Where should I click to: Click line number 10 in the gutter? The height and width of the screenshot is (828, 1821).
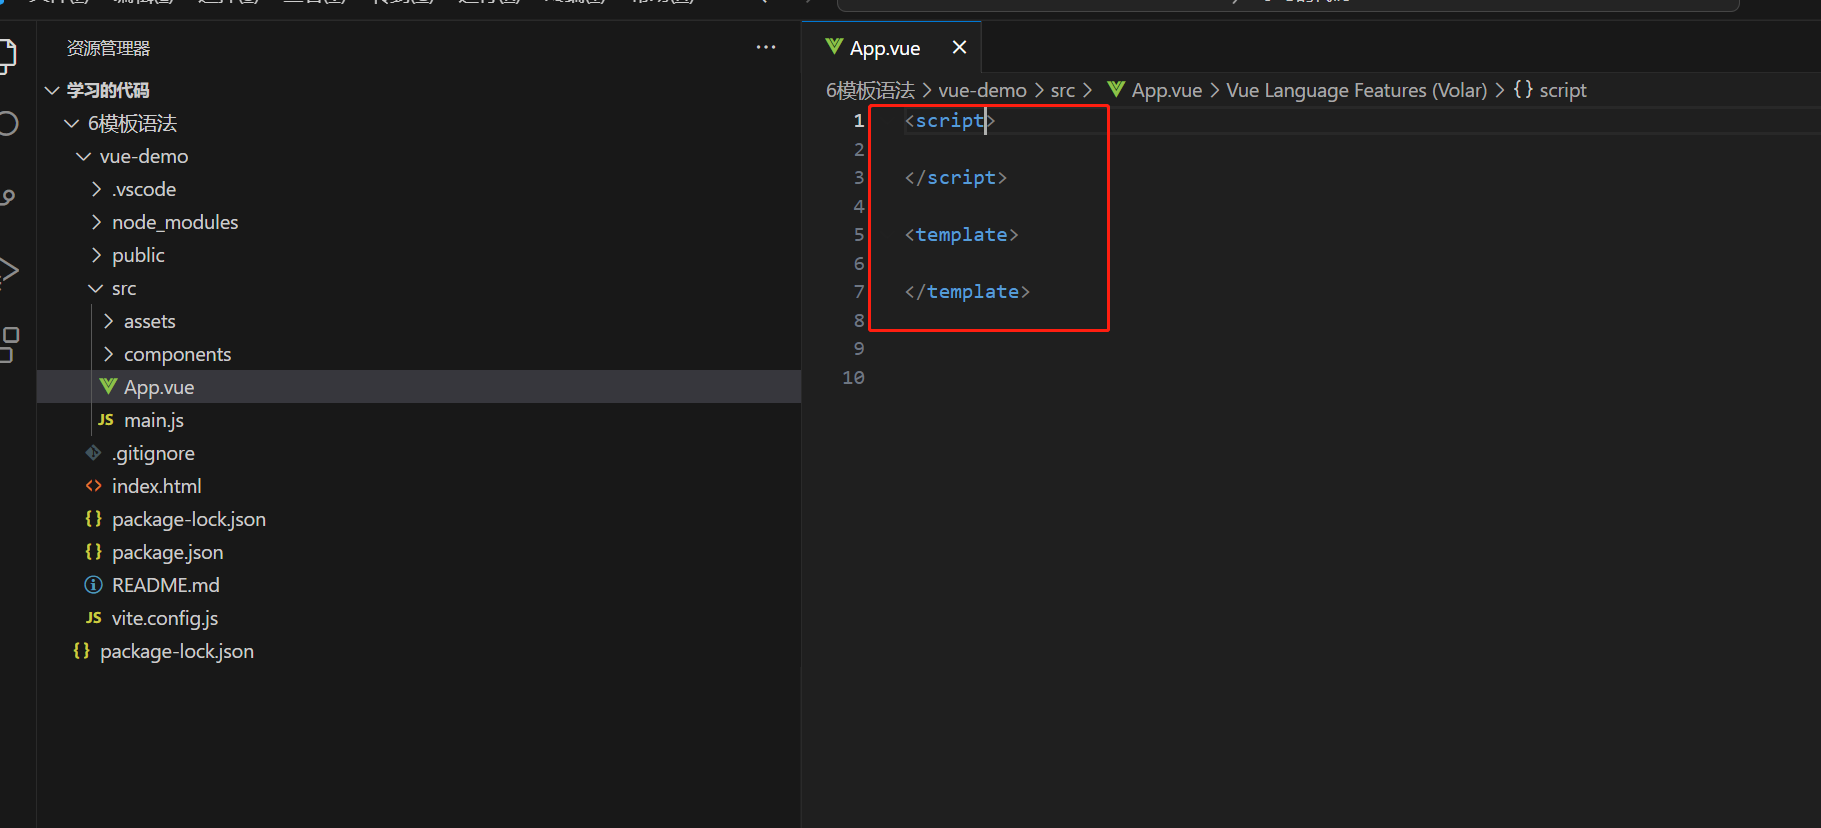853,377
